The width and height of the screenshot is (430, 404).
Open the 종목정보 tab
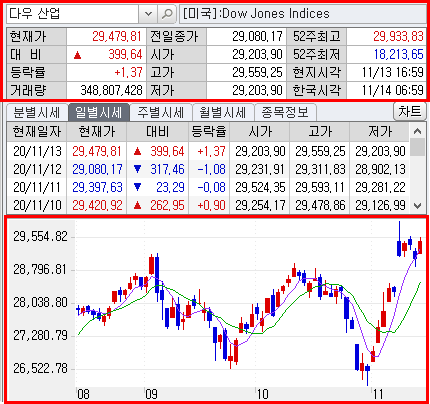pos(285,113)
